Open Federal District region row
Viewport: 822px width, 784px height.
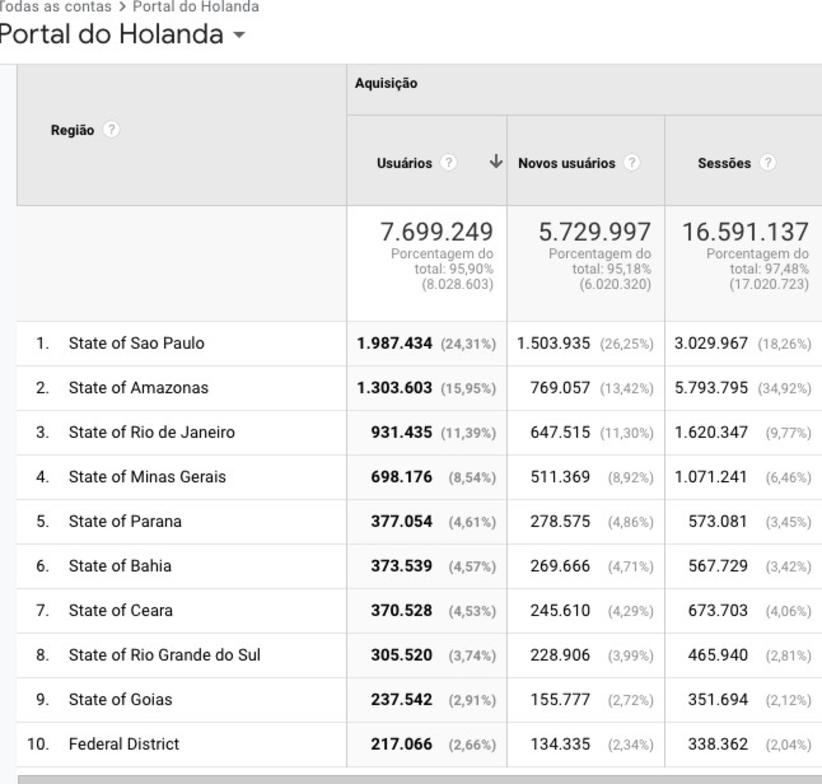tap(124, 744)
